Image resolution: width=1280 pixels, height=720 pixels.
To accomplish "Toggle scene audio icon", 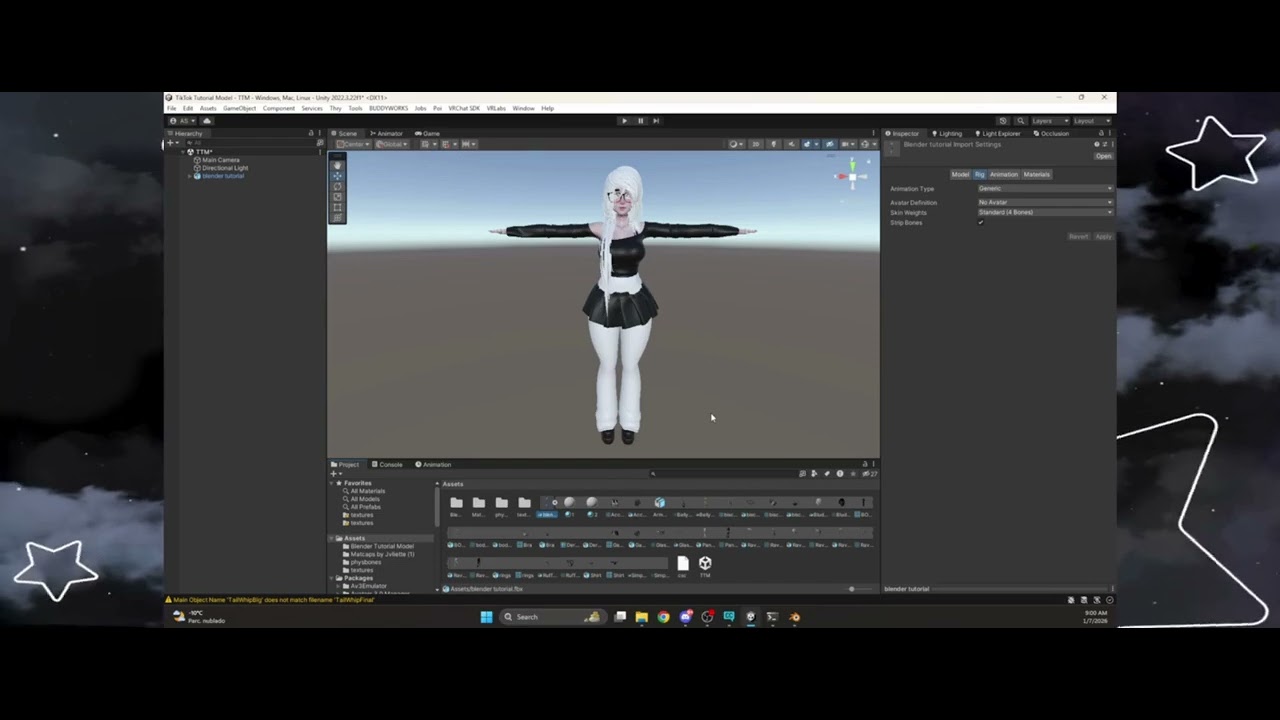I will tap(791, 144).
